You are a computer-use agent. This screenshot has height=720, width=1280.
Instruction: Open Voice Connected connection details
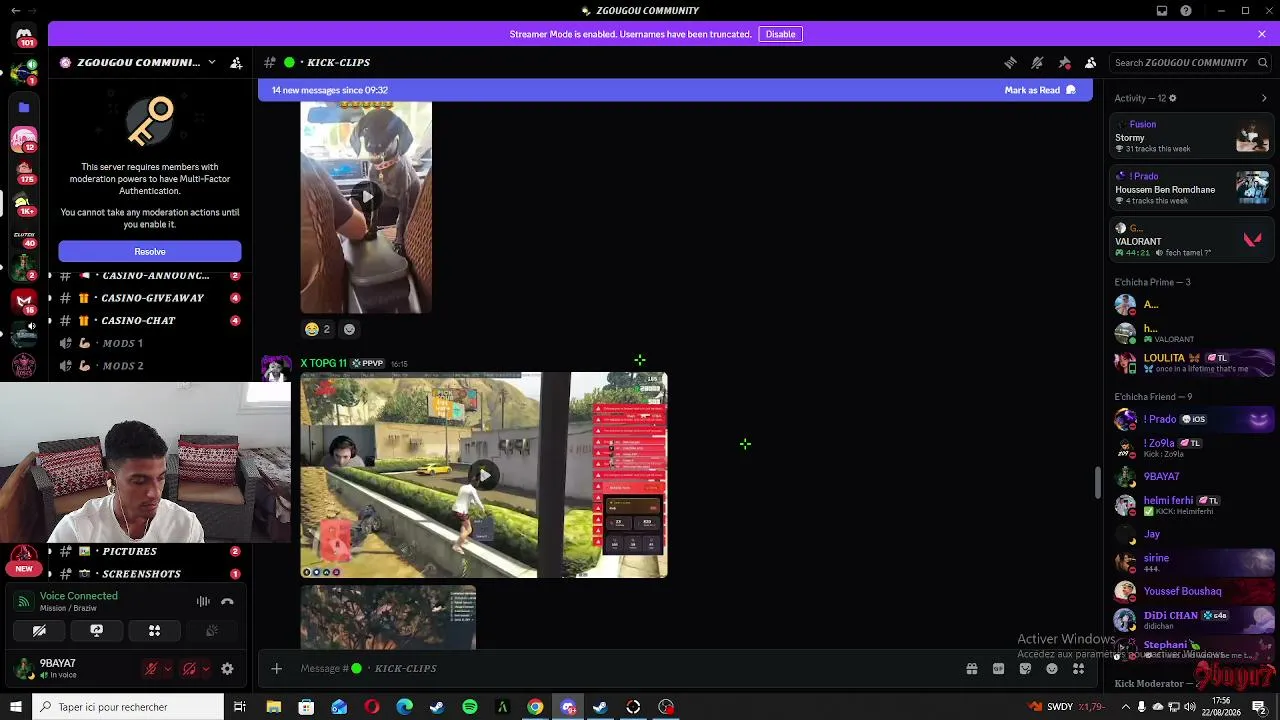point(79,596)
